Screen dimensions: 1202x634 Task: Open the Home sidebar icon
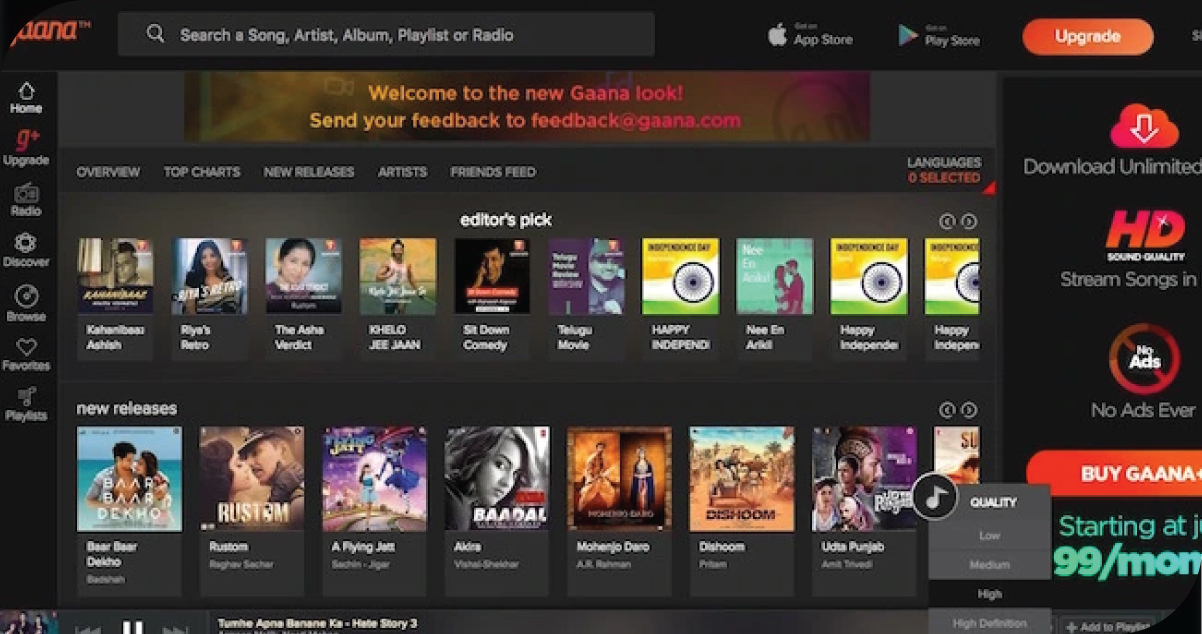(x=26, y=92)
